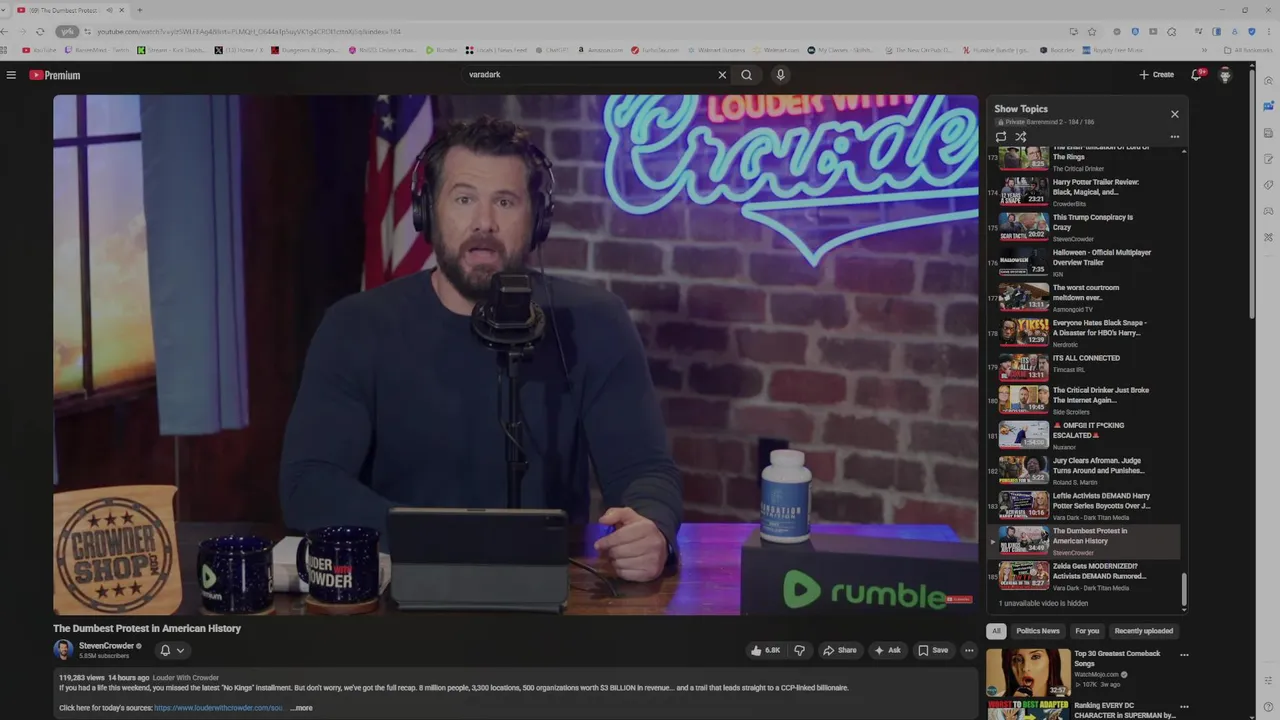Like the video
Viewport: 1280px width, 720px height.
click(766, 650)
